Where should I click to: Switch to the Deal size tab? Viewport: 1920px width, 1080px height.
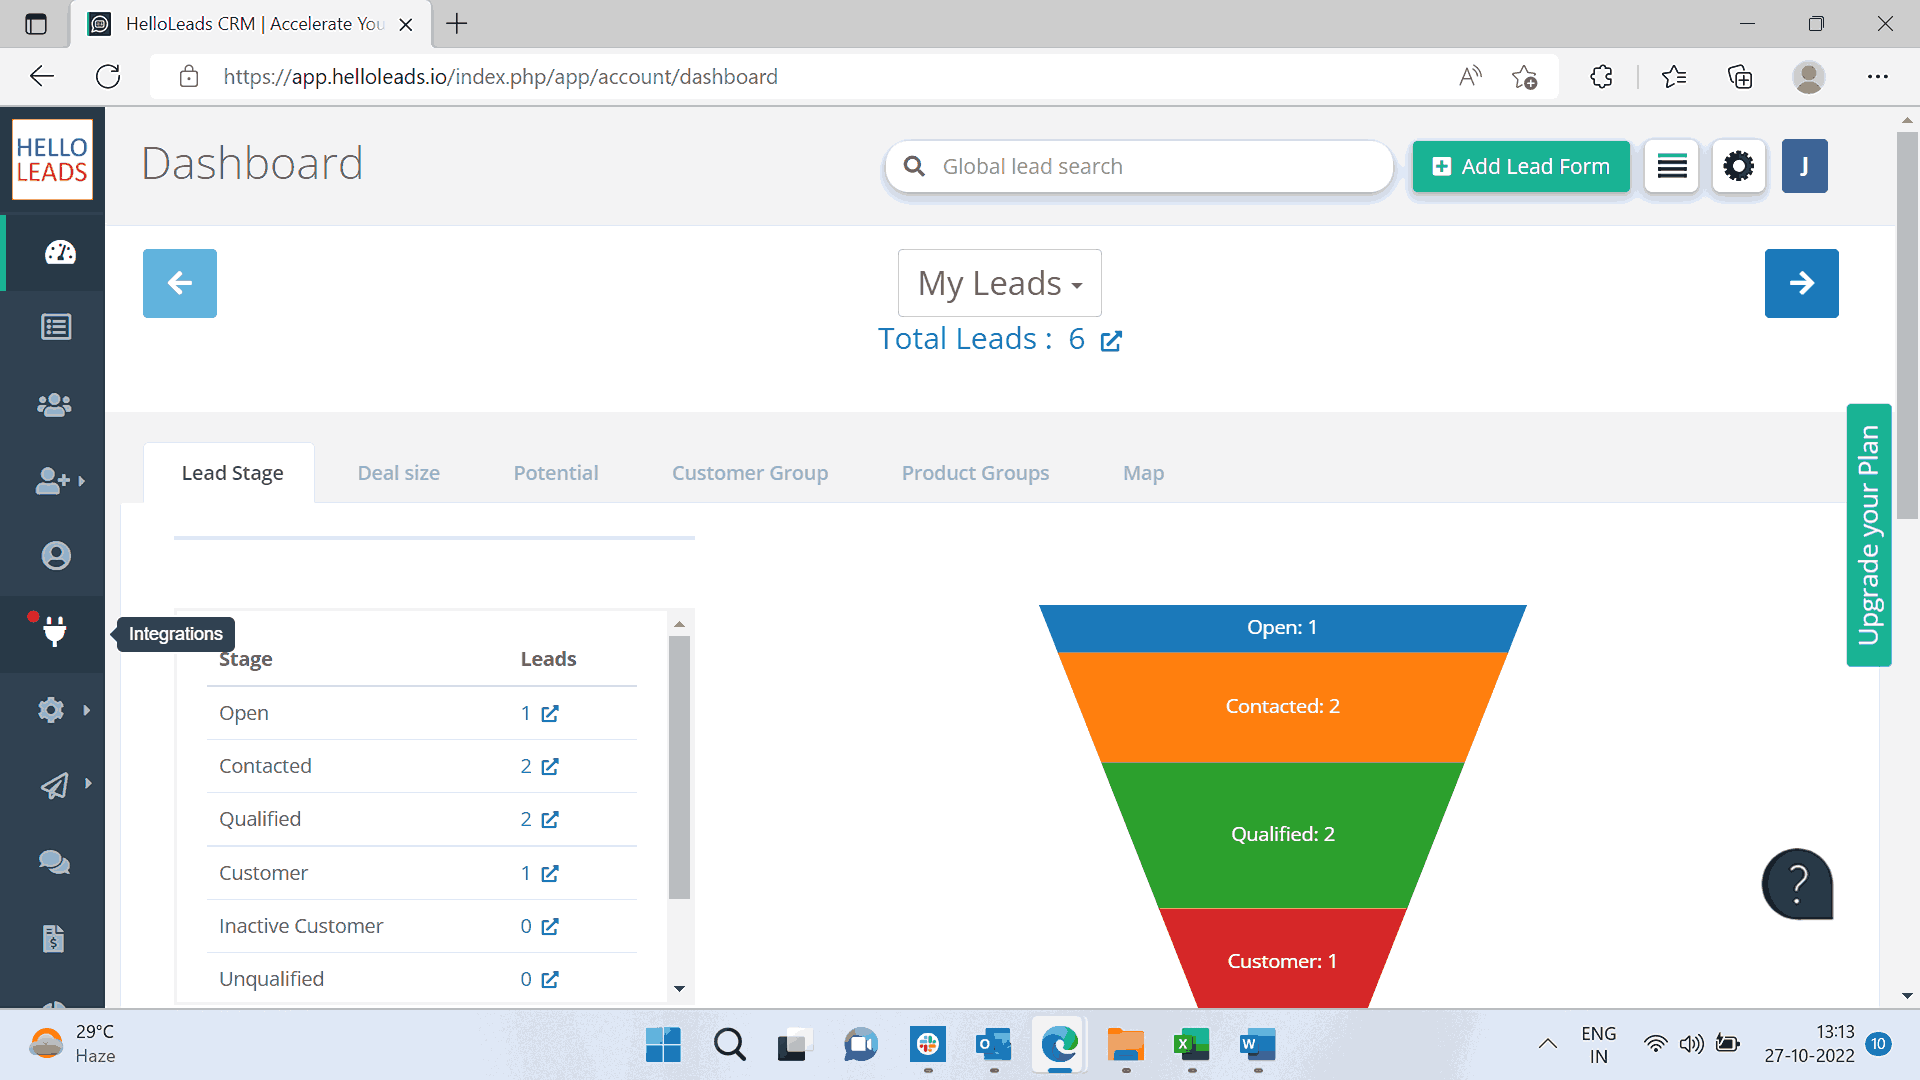[x=399, y=473]
